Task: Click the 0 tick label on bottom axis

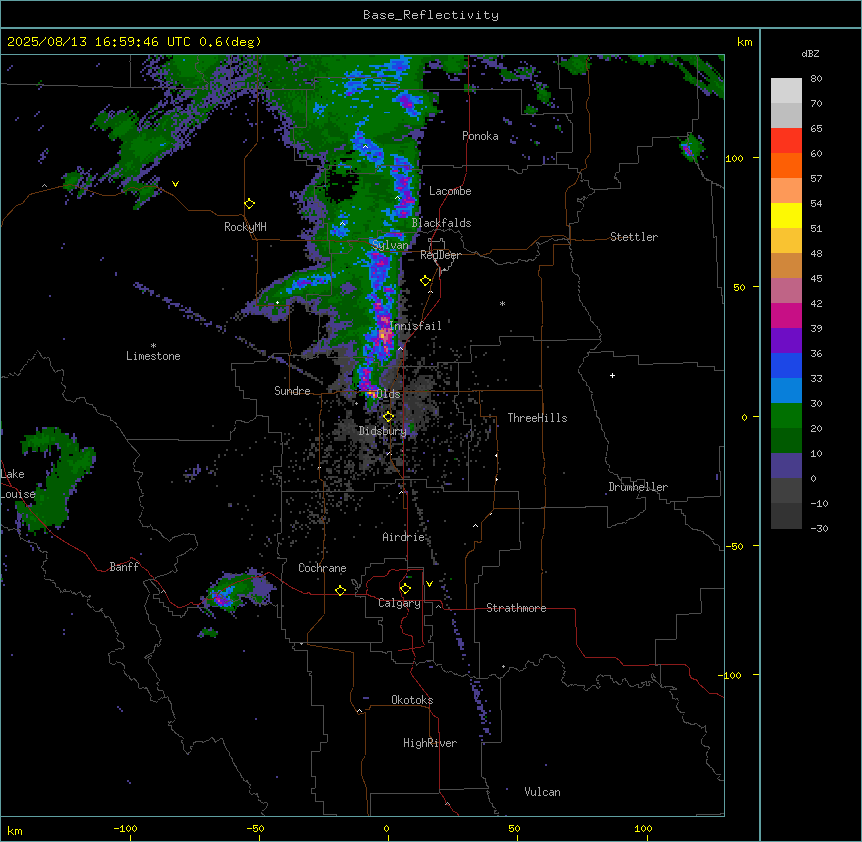Action: click(x=386, y=828)
